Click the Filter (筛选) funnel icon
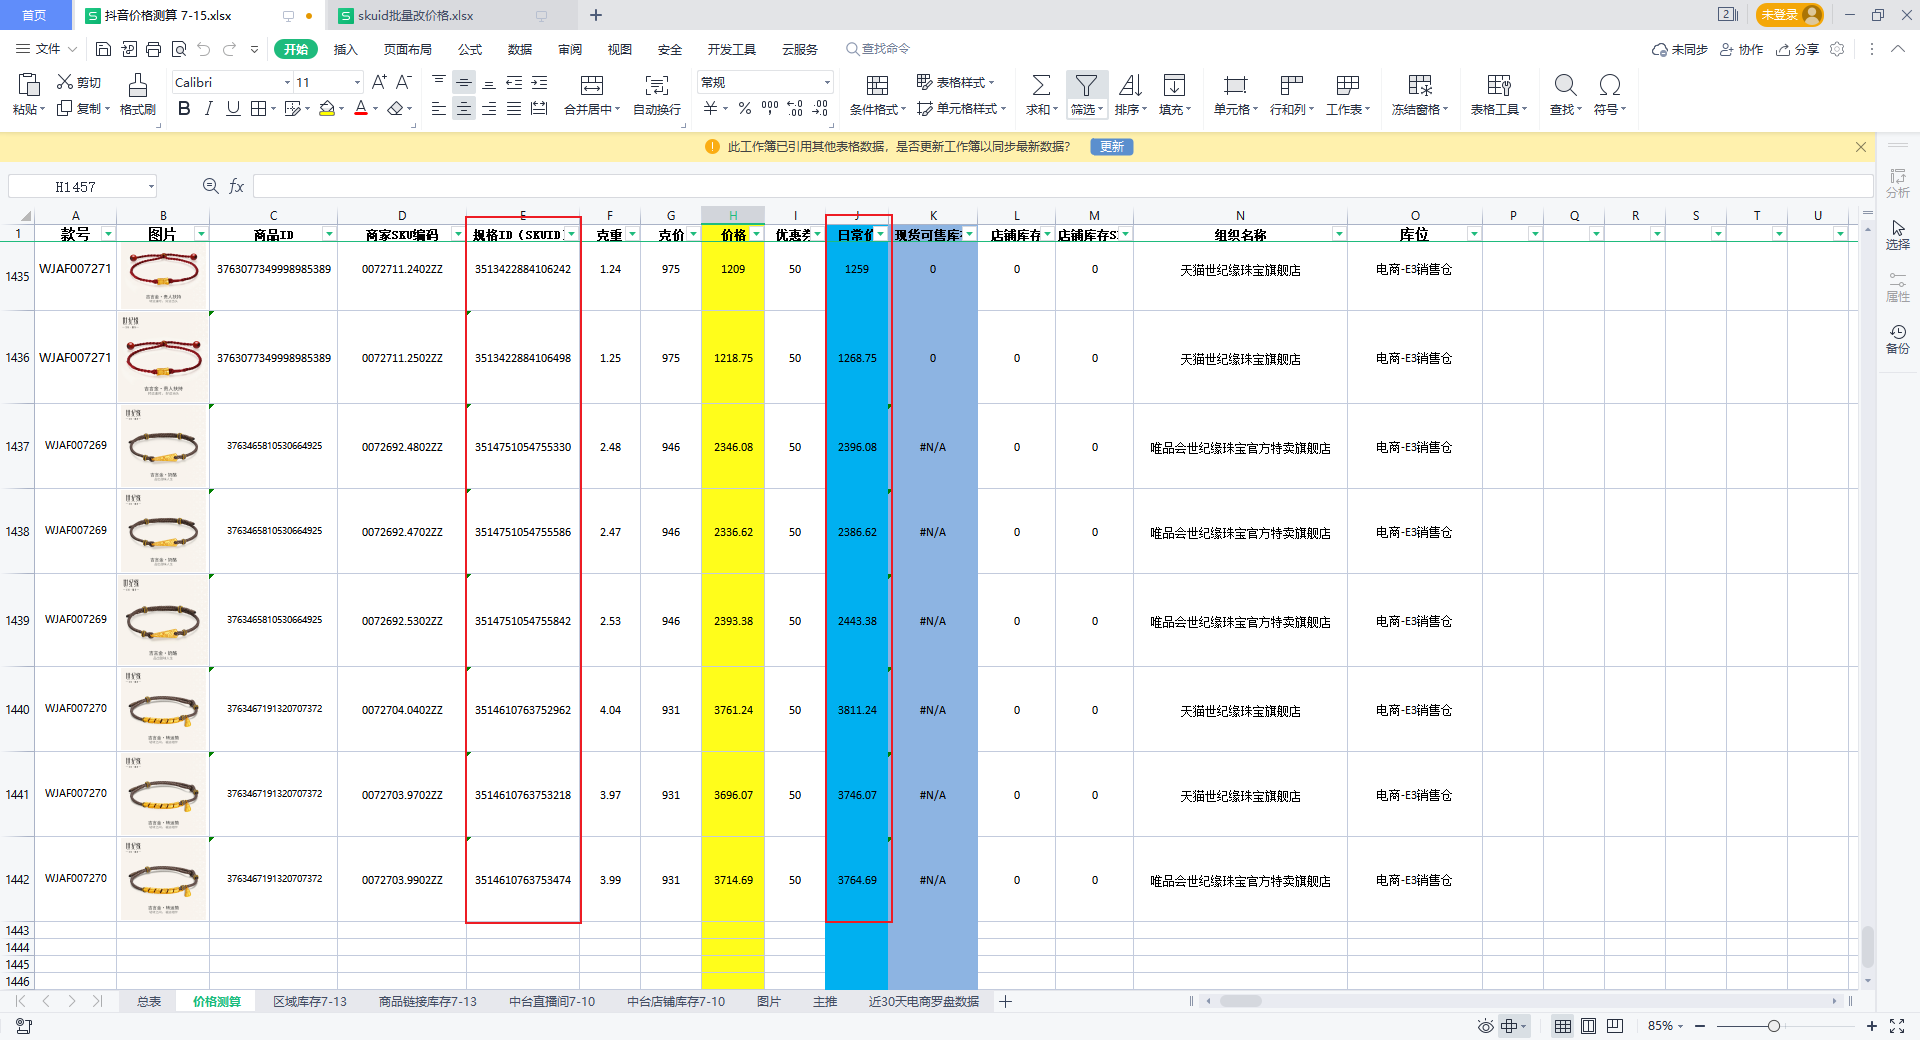Viewport: 1920px width, 1040px height. [1086, 86]
